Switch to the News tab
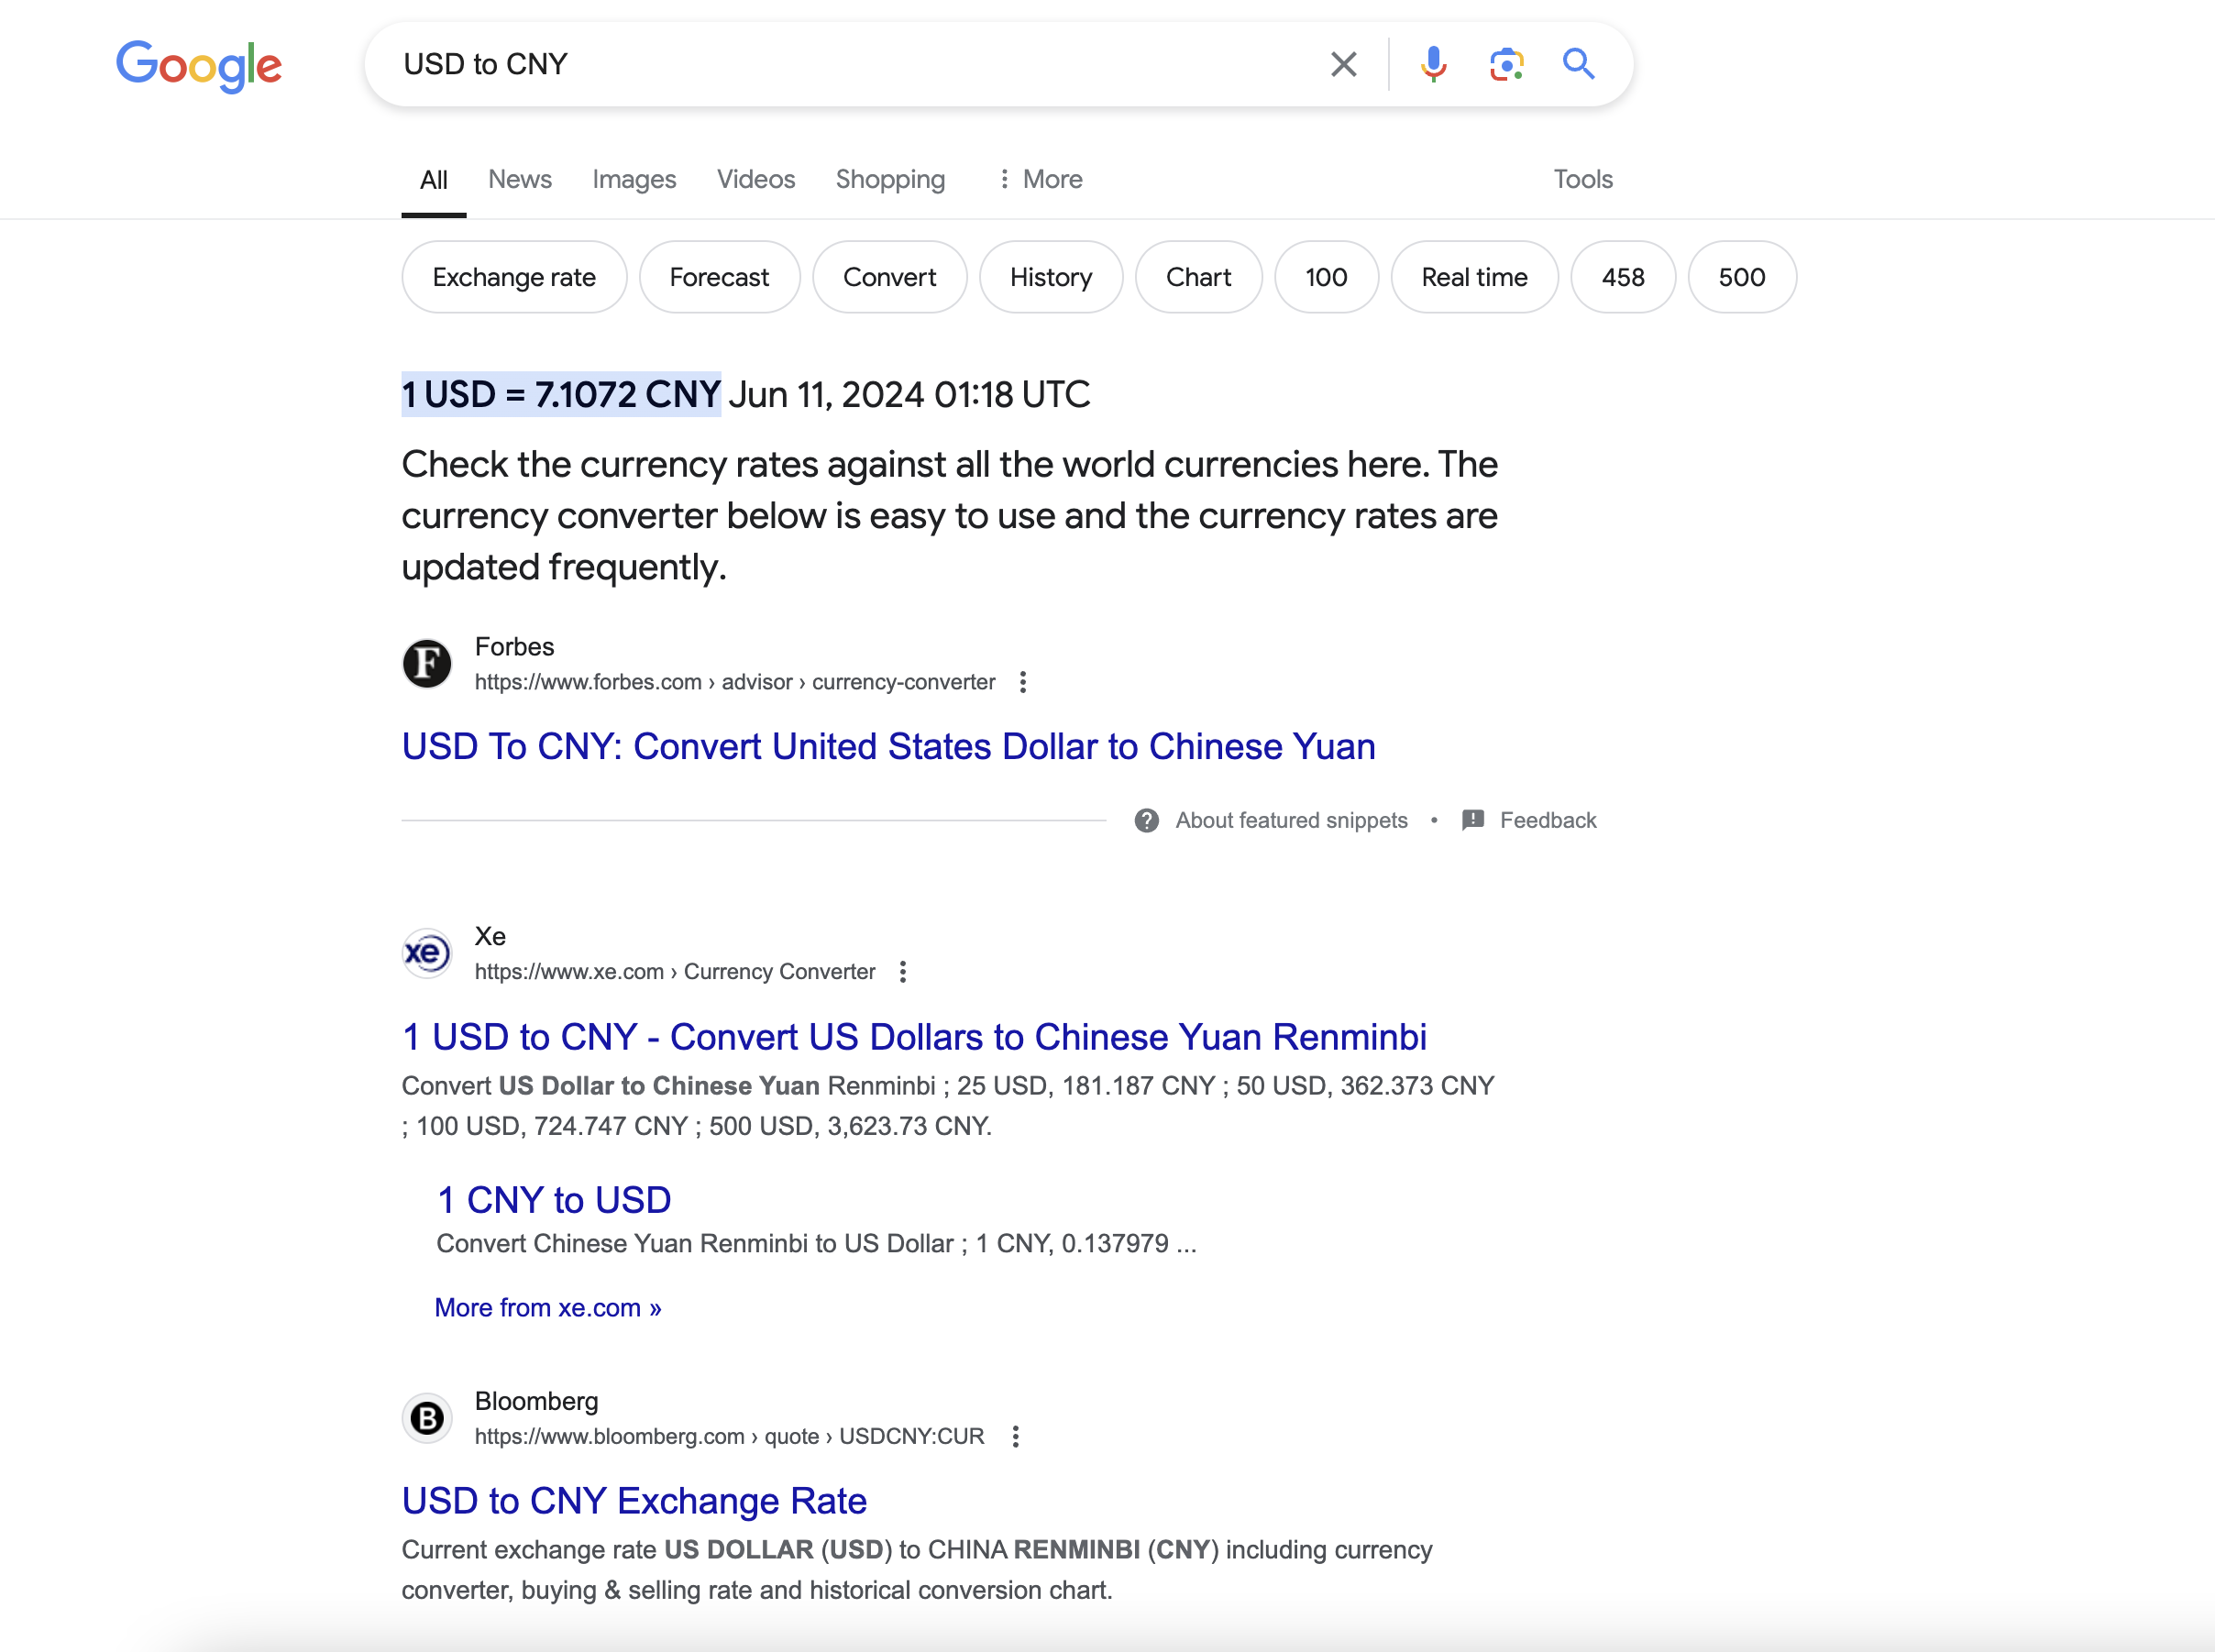Image resolution: width=2215 pixels, height=1652 pixels. click(519, 179)
